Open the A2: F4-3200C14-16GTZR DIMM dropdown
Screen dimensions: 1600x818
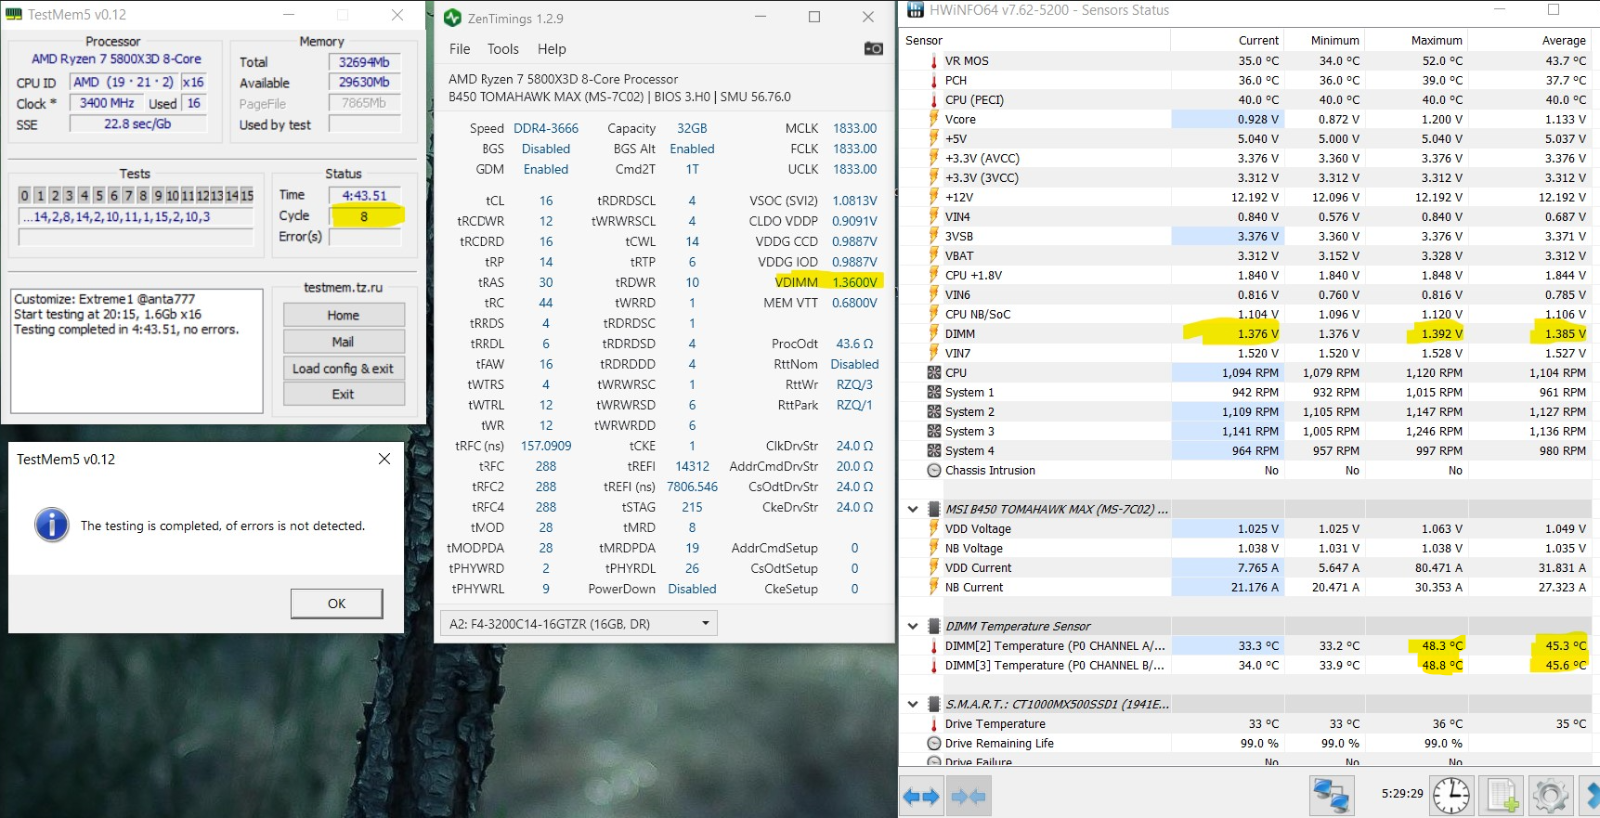point(579,623)
